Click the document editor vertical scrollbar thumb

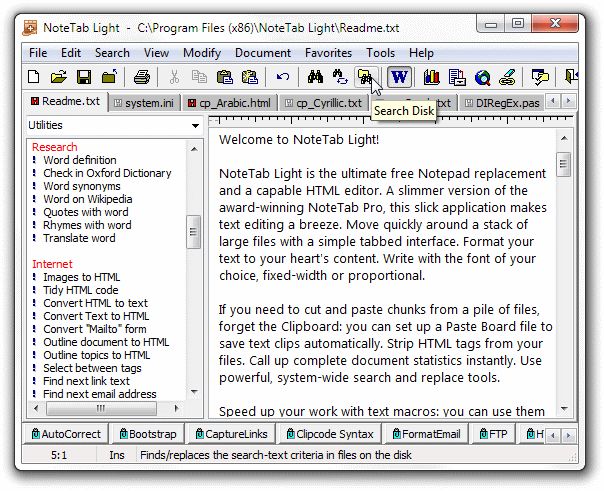tap(564, 164)
